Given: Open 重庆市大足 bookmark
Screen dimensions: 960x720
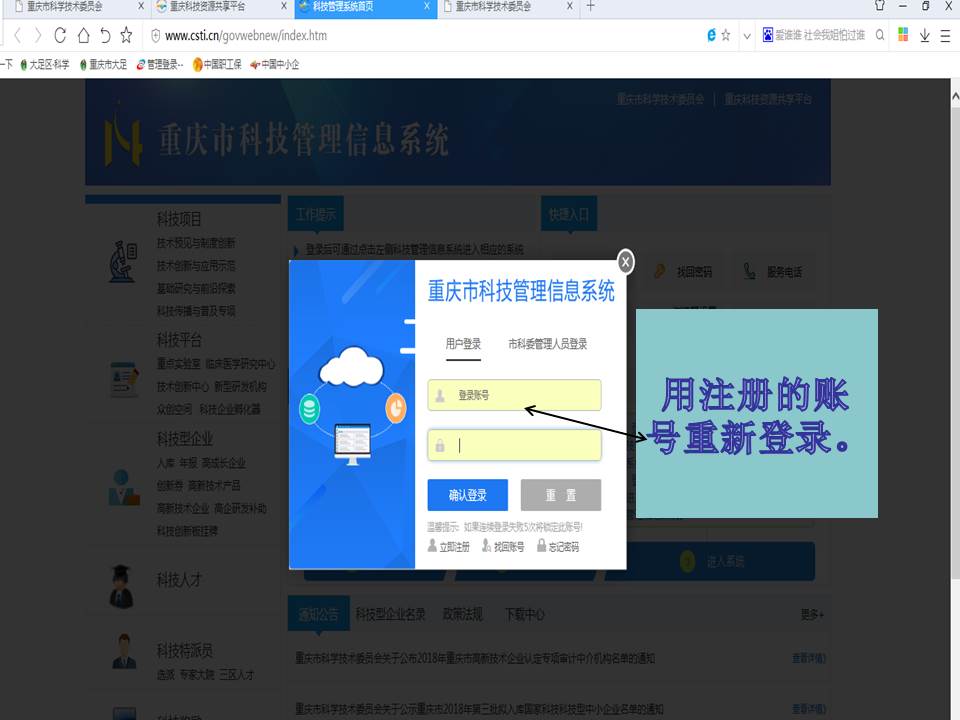Looking at the screenshot, I should tap(103, 64).
